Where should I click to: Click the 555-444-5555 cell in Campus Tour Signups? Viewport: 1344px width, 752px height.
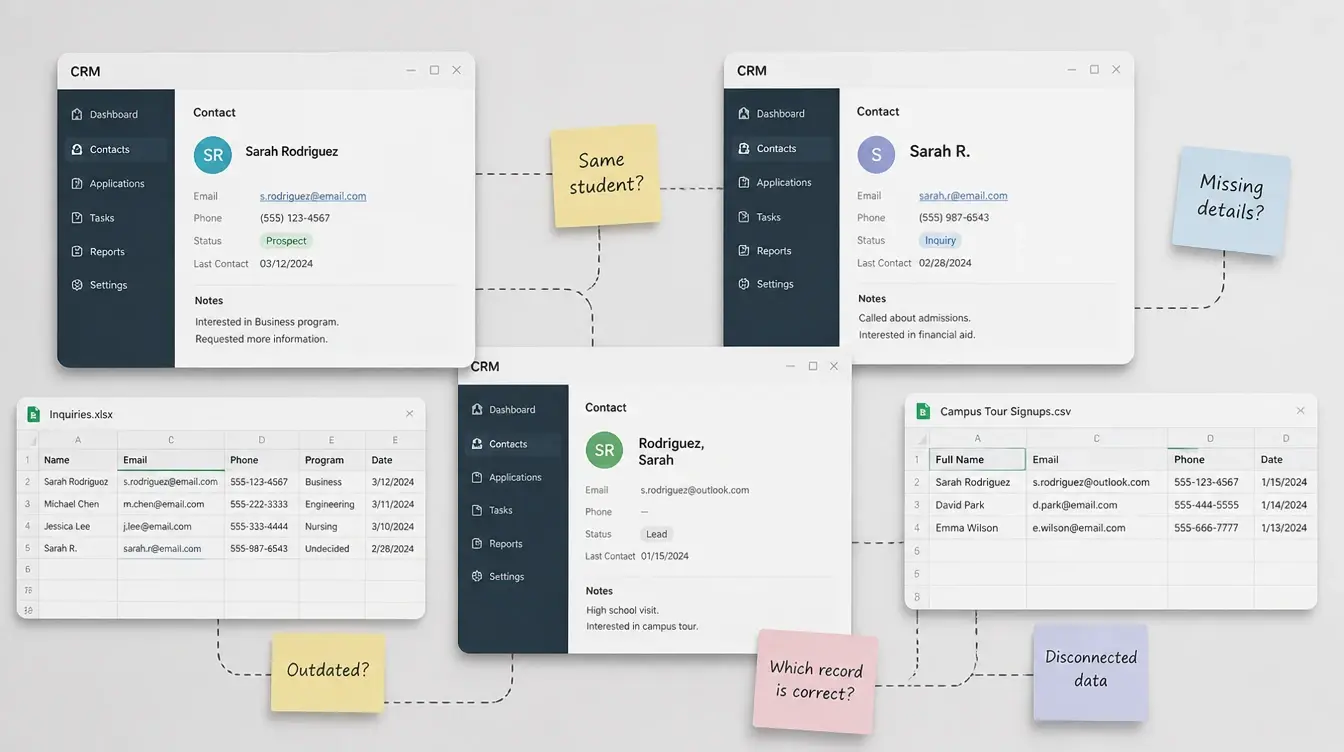pos(1211,505)
